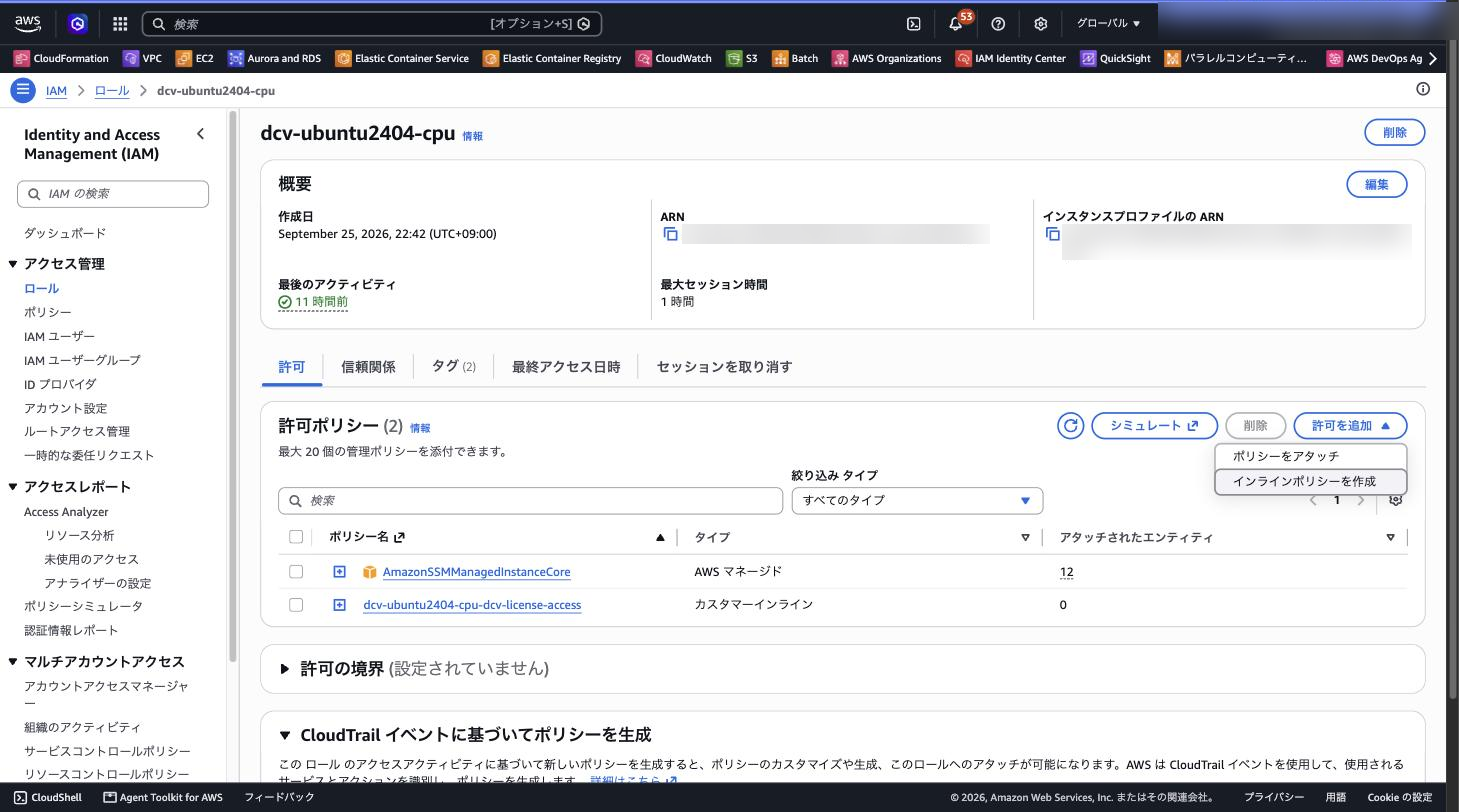The image size is (1459, 812).
Task: Collapse the アクセス管理 nav group
Action: click(13, 264)
